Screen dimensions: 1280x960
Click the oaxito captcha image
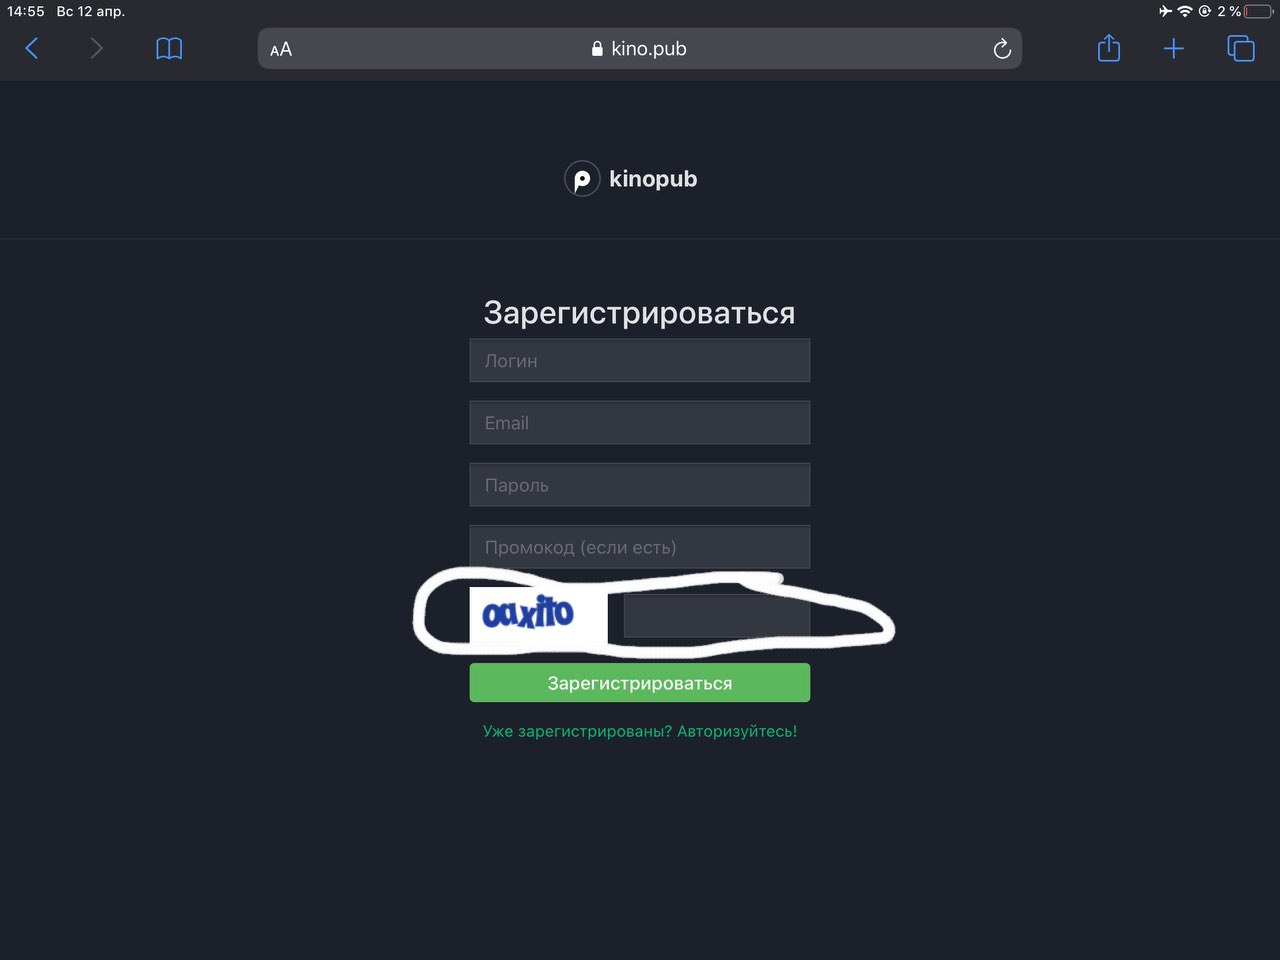click(x=538, y=615)
